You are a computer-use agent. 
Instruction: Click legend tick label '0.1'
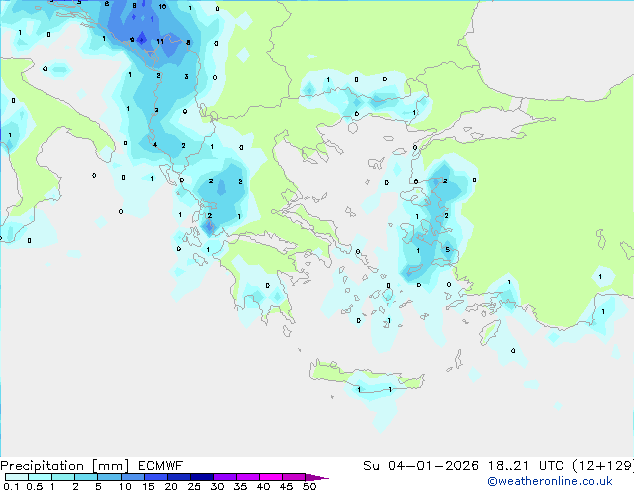[x=11, y=486]
